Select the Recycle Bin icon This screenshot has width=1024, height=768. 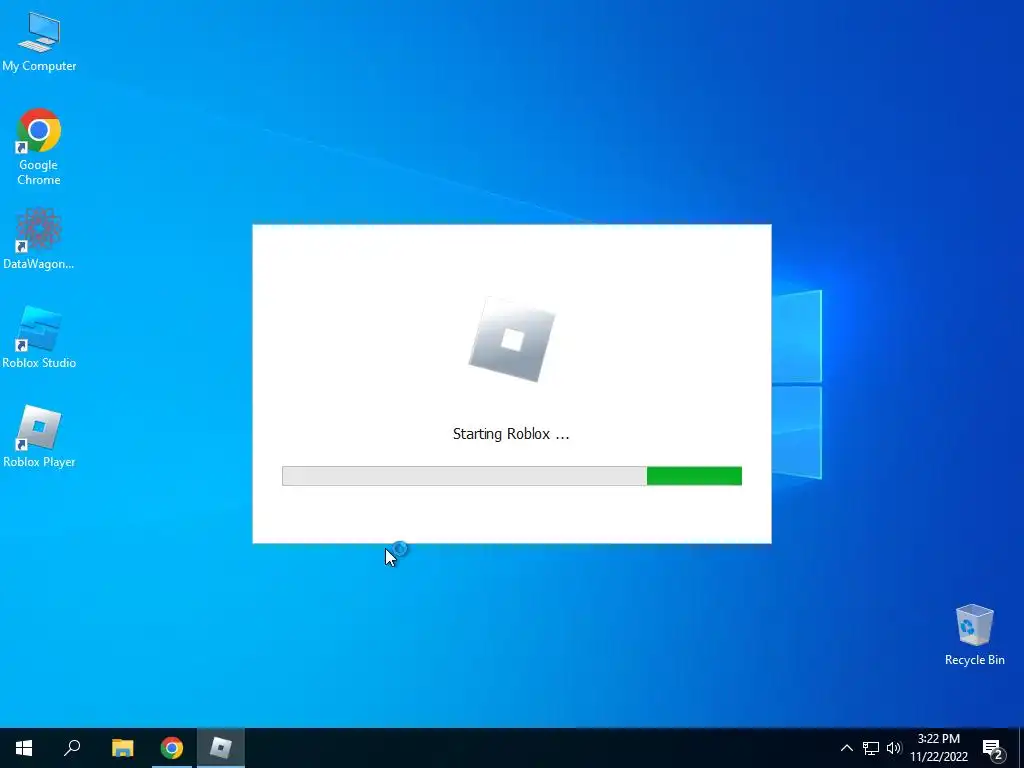[974, 635]
